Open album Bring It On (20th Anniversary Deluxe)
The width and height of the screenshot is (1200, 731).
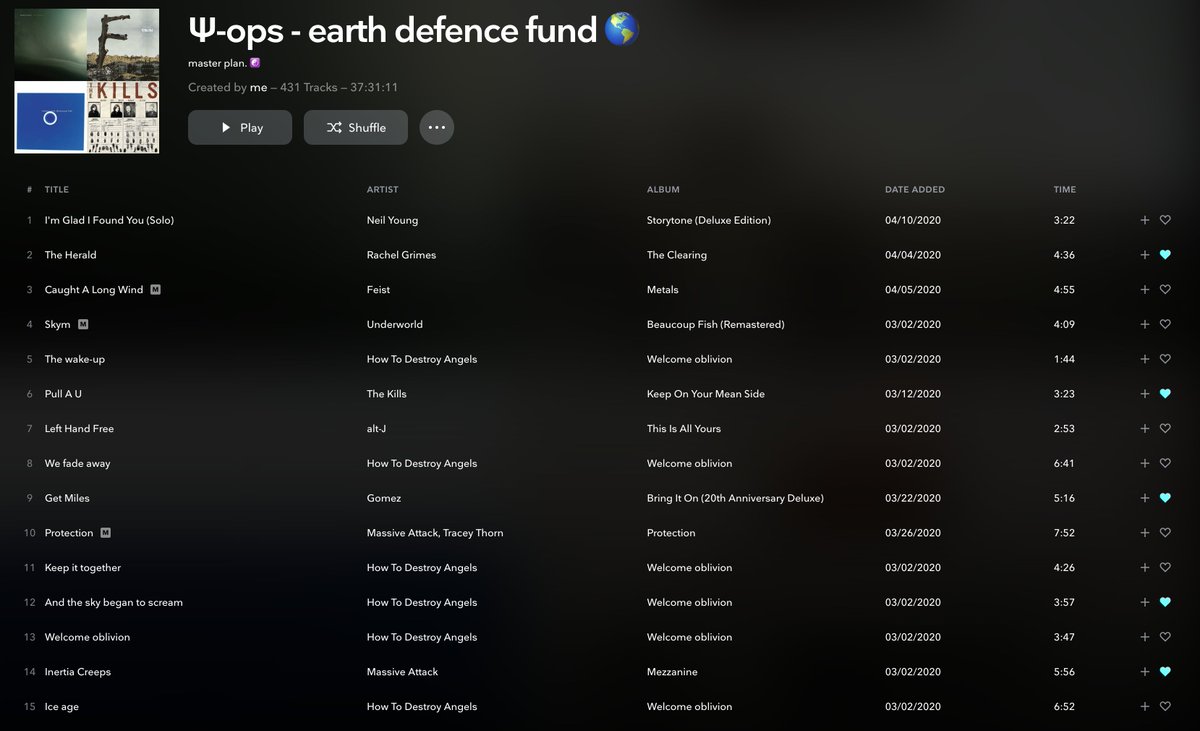click(x=735, y=498)
